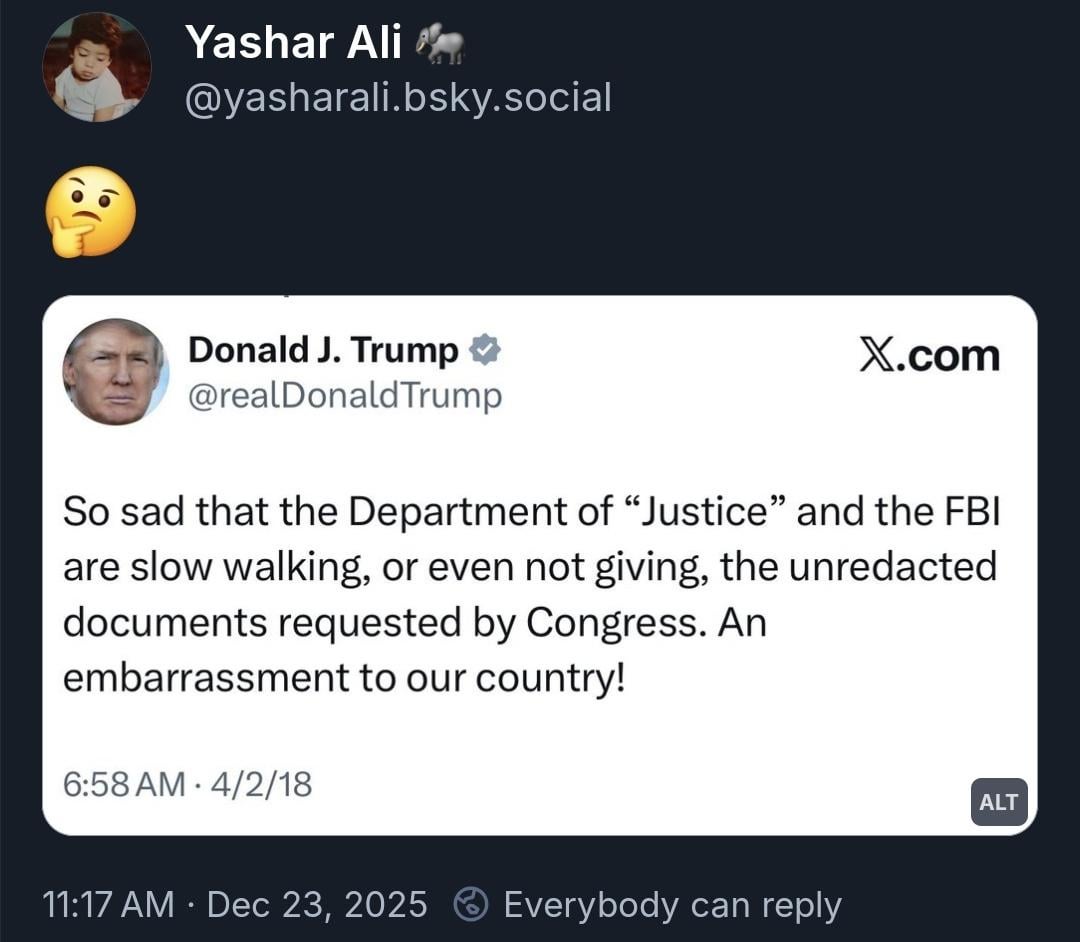Show the image ALT text badge
The height and width of the screenshot is (942, 1080).
pyautogui.click(x=998, y=802)
